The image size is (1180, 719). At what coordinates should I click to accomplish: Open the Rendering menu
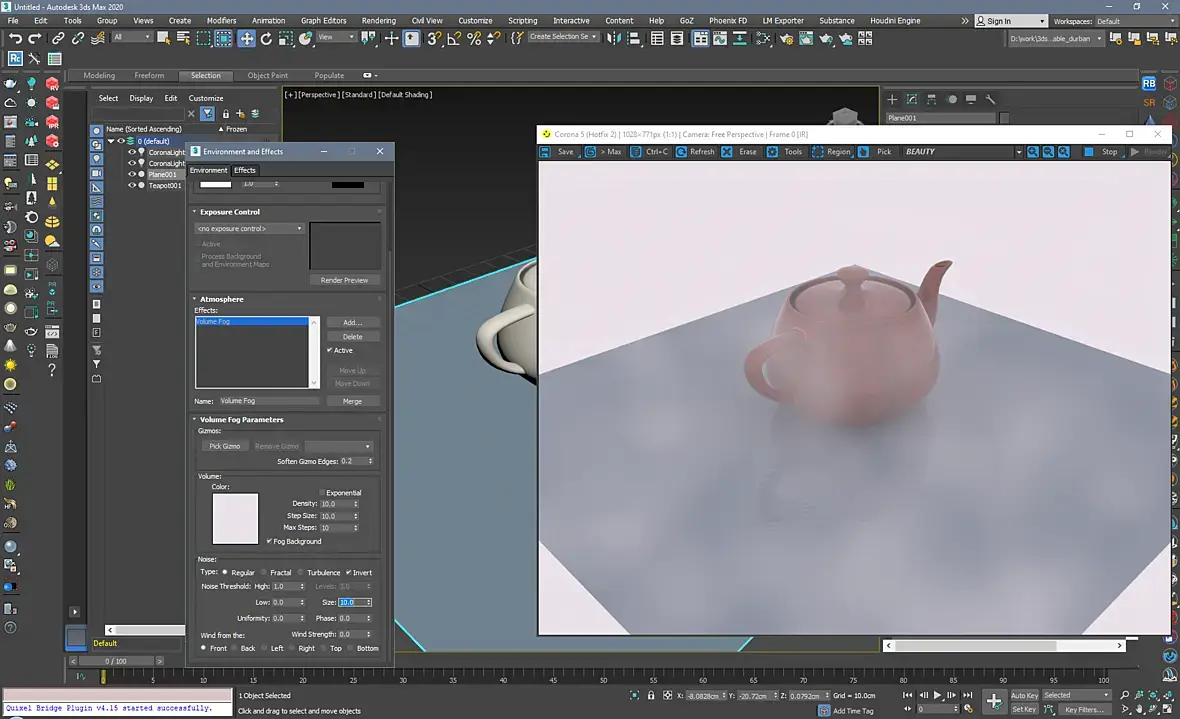pos(378,20)
